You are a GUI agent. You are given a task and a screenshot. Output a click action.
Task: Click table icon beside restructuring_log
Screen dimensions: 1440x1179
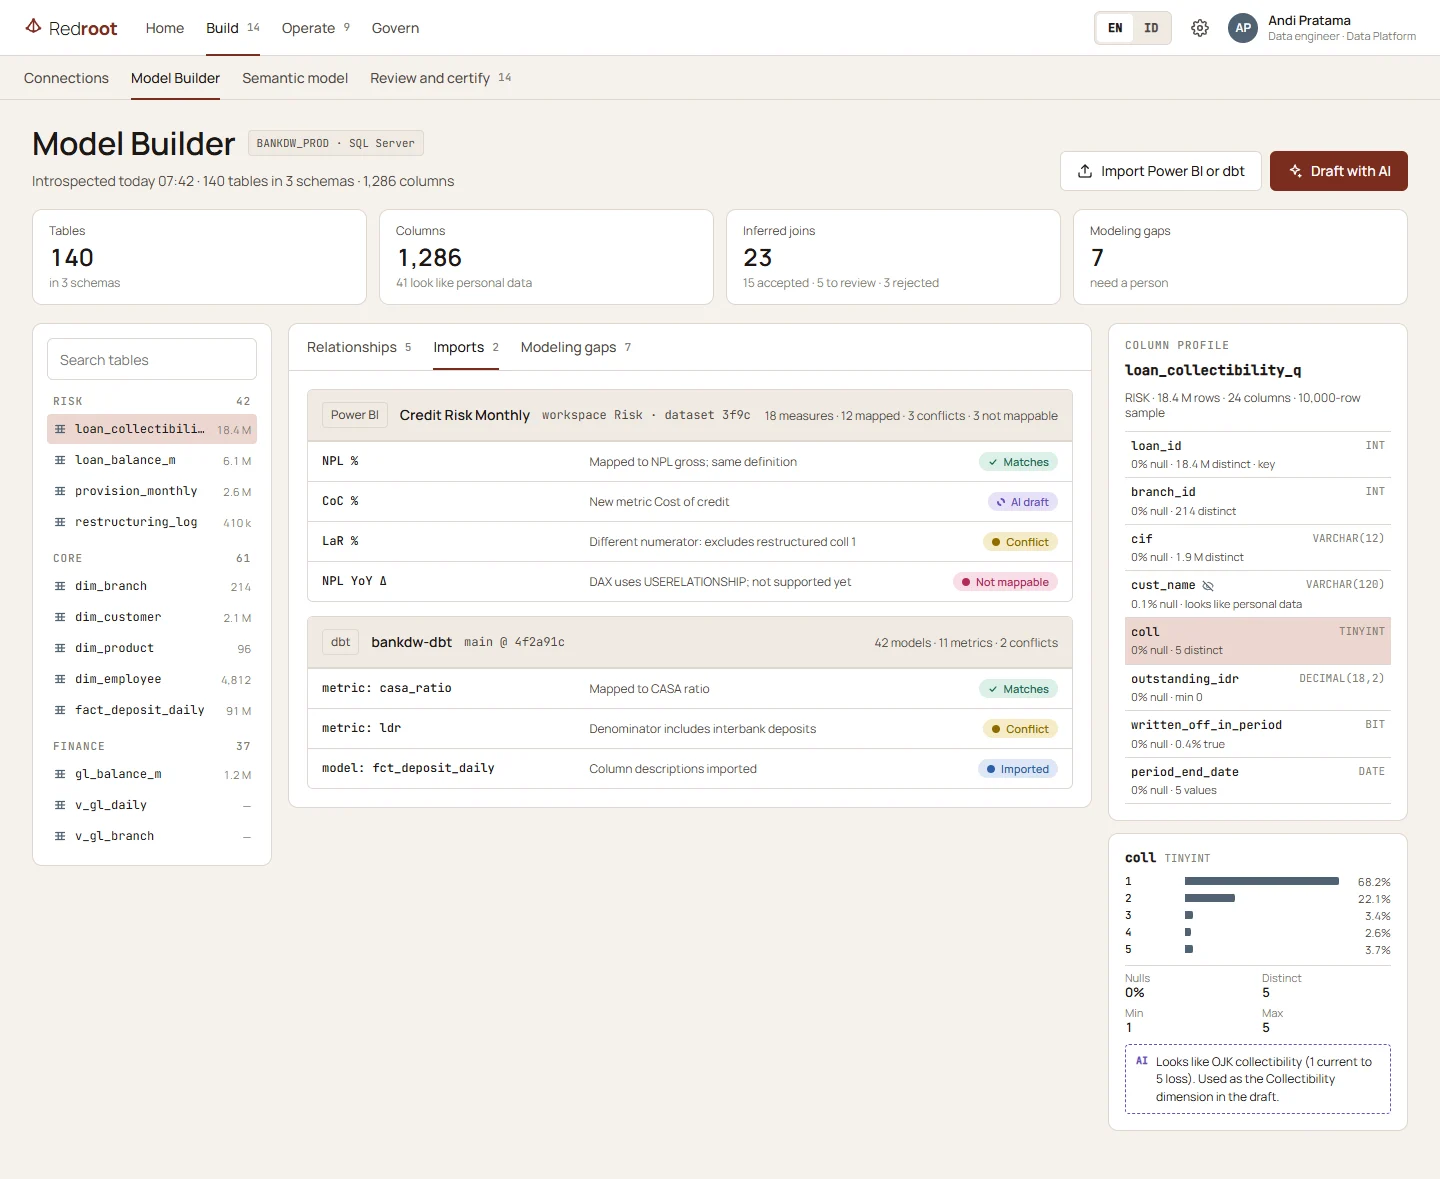(x=60, y=522)
